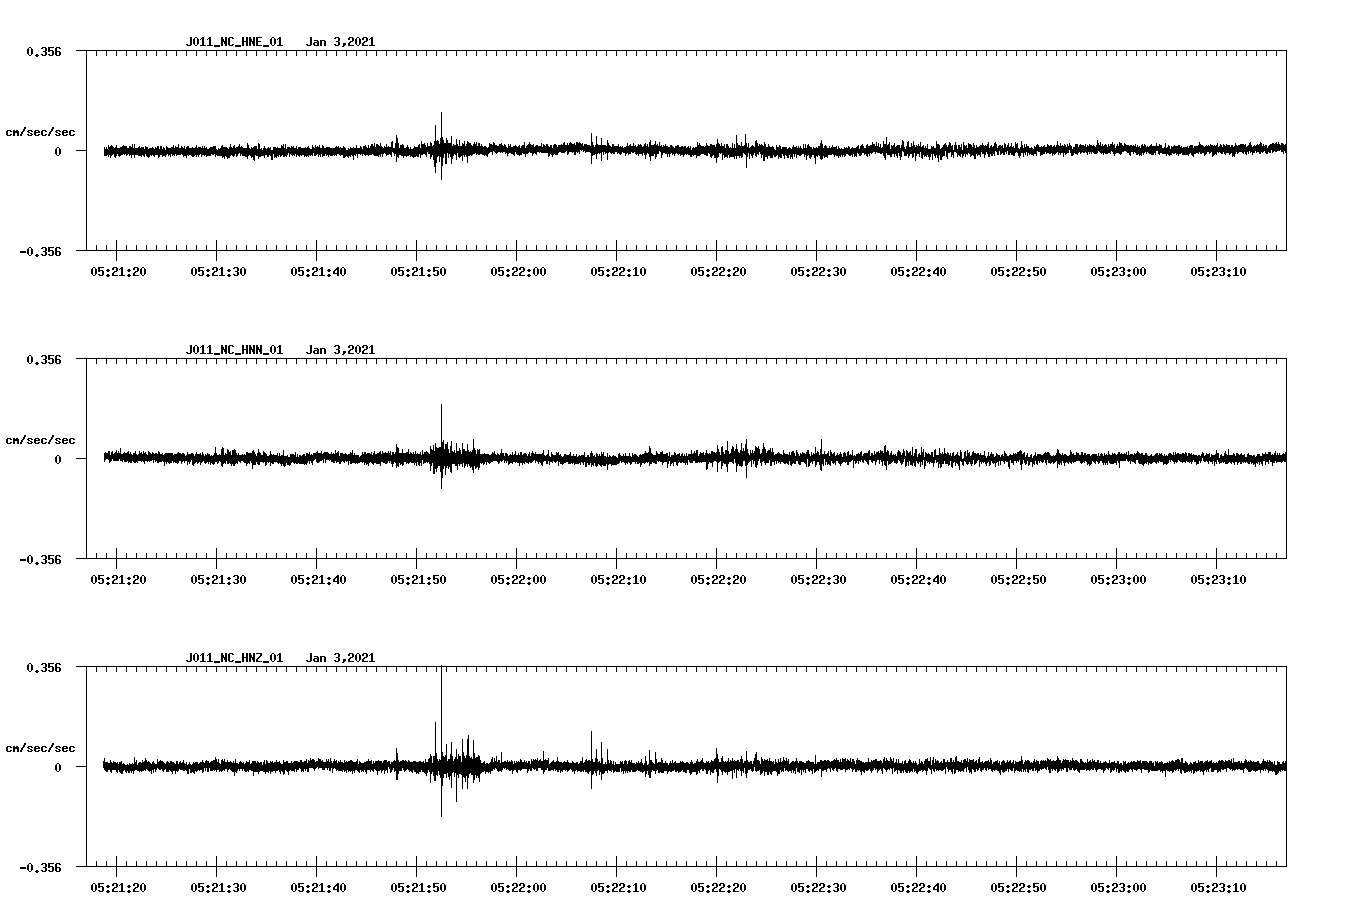Click the cm/sec/sec unit label on HNN plot
Viewport: 1358px width, 924px height.
coord(42,439)
